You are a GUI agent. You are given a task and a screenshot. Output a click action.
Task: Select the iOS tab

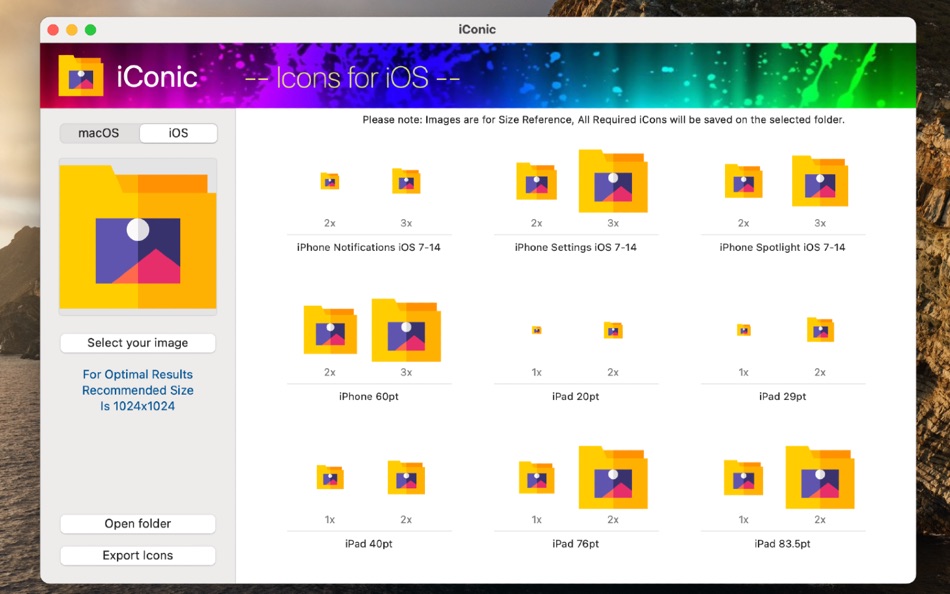[x=178, y=133]
